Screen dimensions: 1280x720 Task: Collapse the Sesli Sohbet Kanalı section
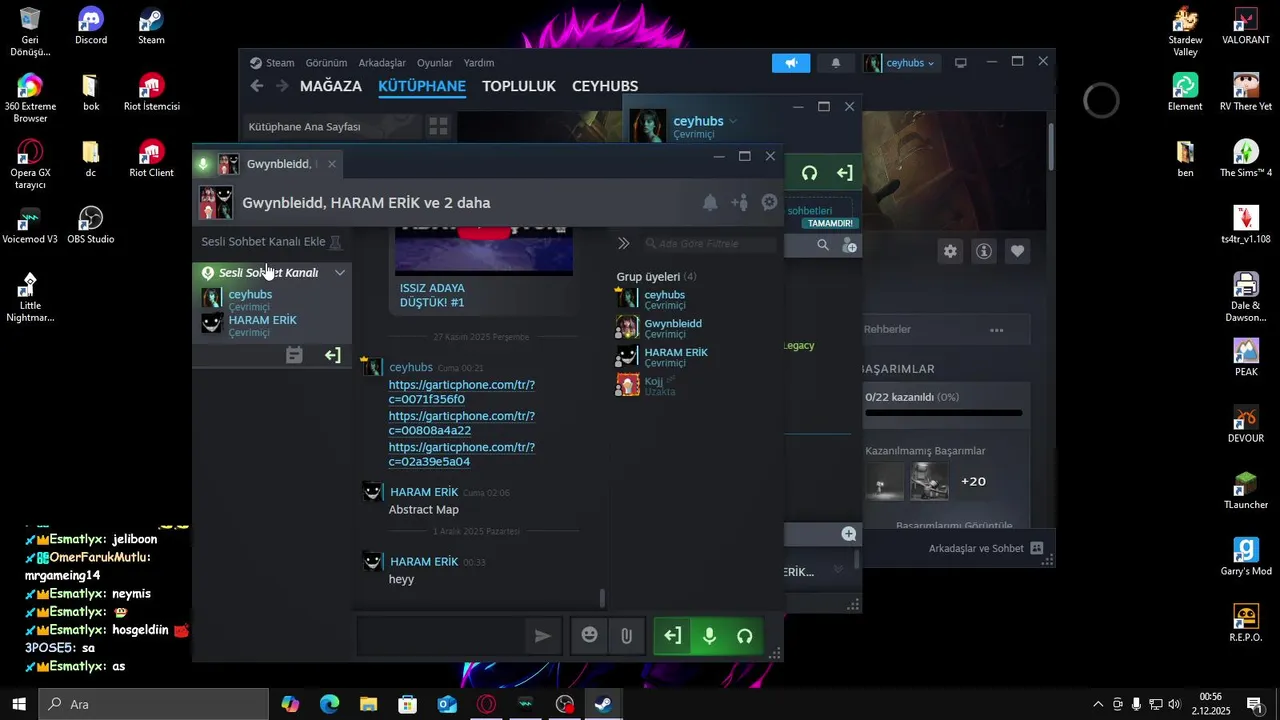tap(340, 272)
